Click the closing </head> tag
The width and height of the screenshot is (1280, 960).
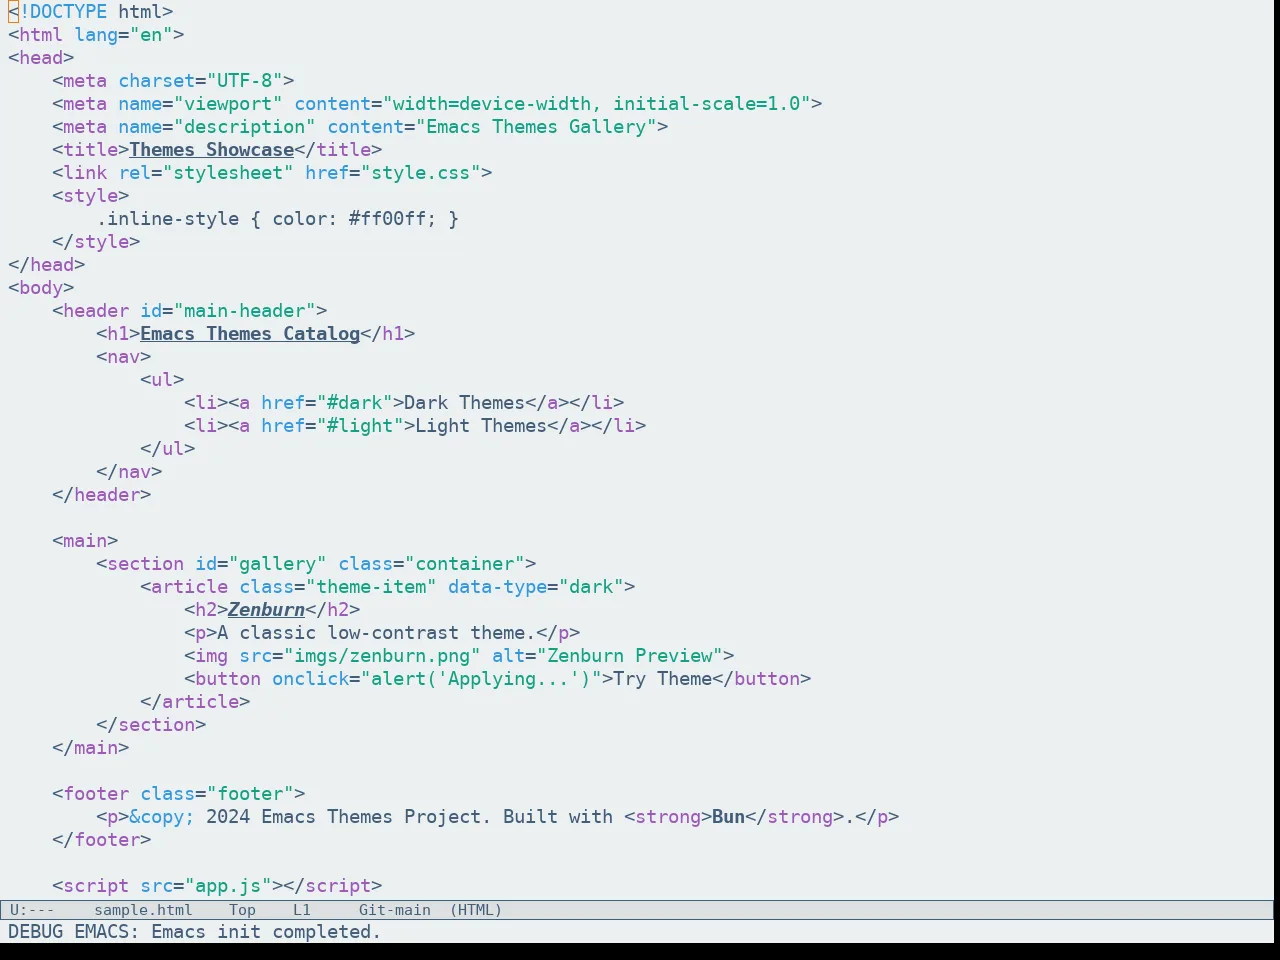click(46, 265)
